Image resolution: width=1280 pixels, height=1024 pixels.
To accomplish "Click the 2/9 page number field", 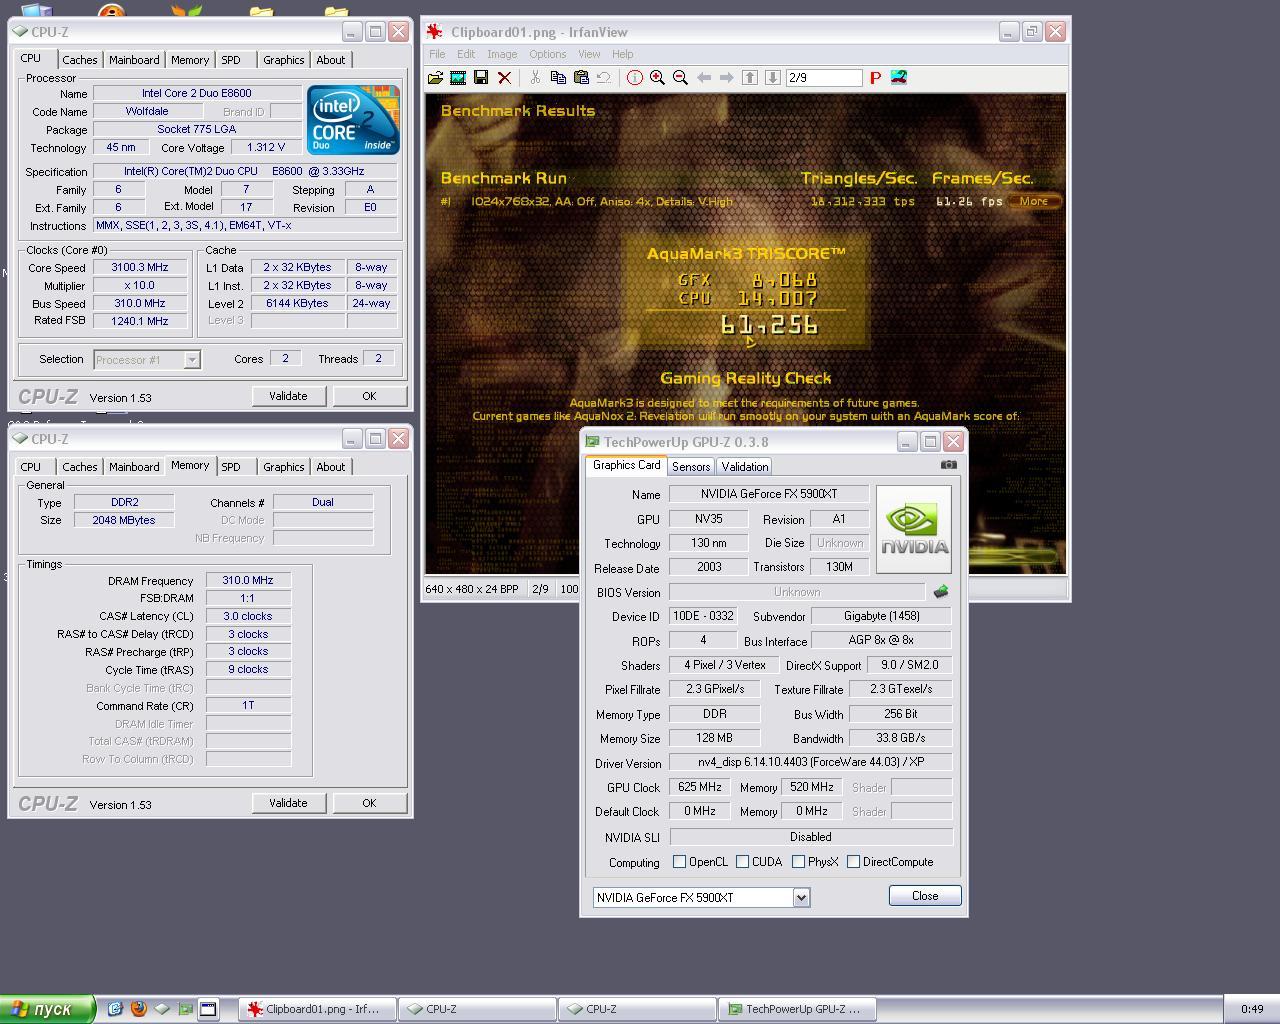I will [x=823, y=78].
